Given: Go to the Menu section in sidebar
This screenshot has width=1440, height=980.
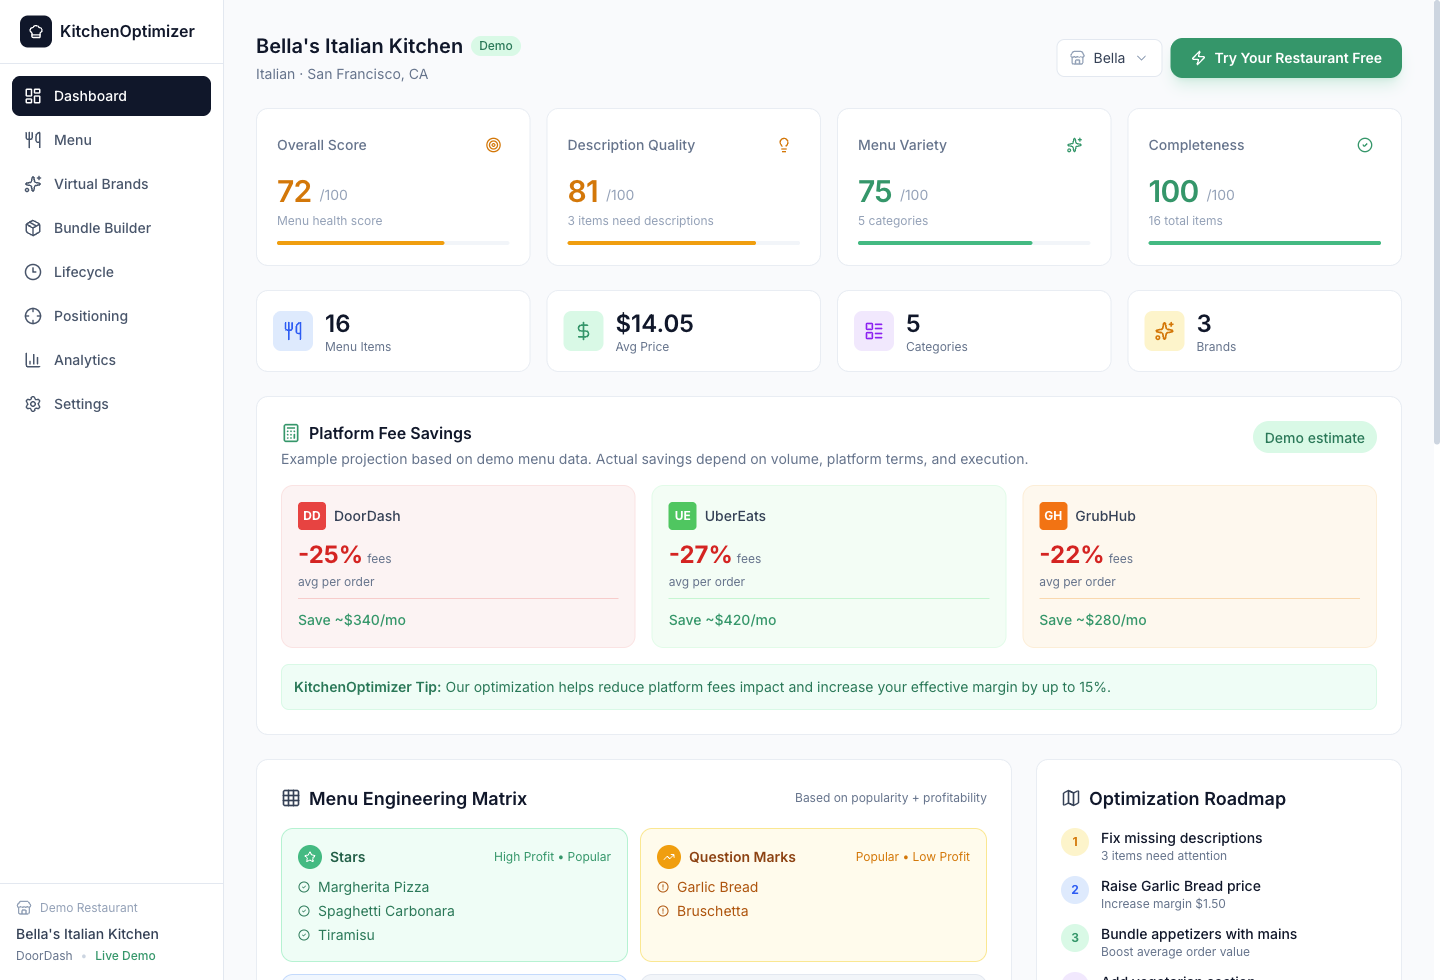Looking at the screenshot, I should 111,140.
